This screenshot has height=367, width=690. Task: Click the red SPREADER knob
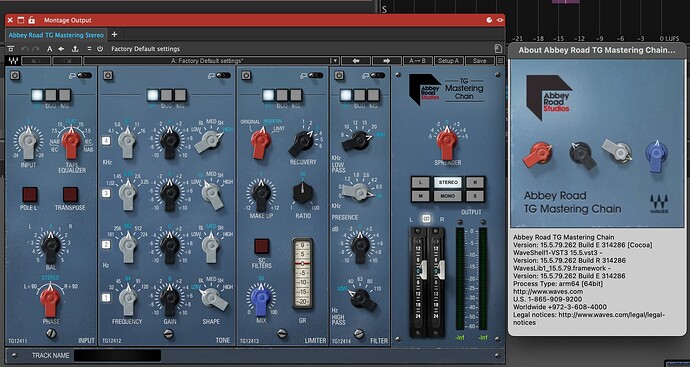click(447, 142)
